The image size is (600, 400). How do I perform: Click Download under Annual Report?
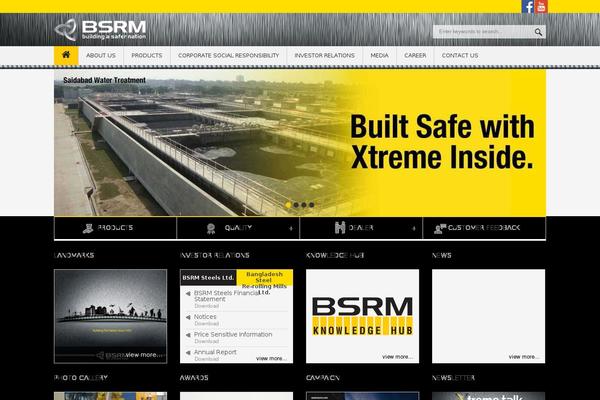click(207, 359)
